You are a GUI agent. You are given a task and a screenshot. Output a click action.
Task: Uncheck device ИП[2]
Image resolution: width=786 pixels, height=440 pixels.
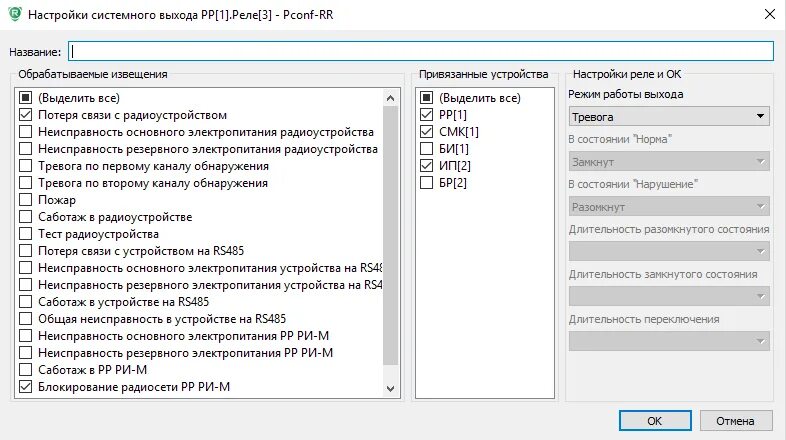(x=427, y=165)
